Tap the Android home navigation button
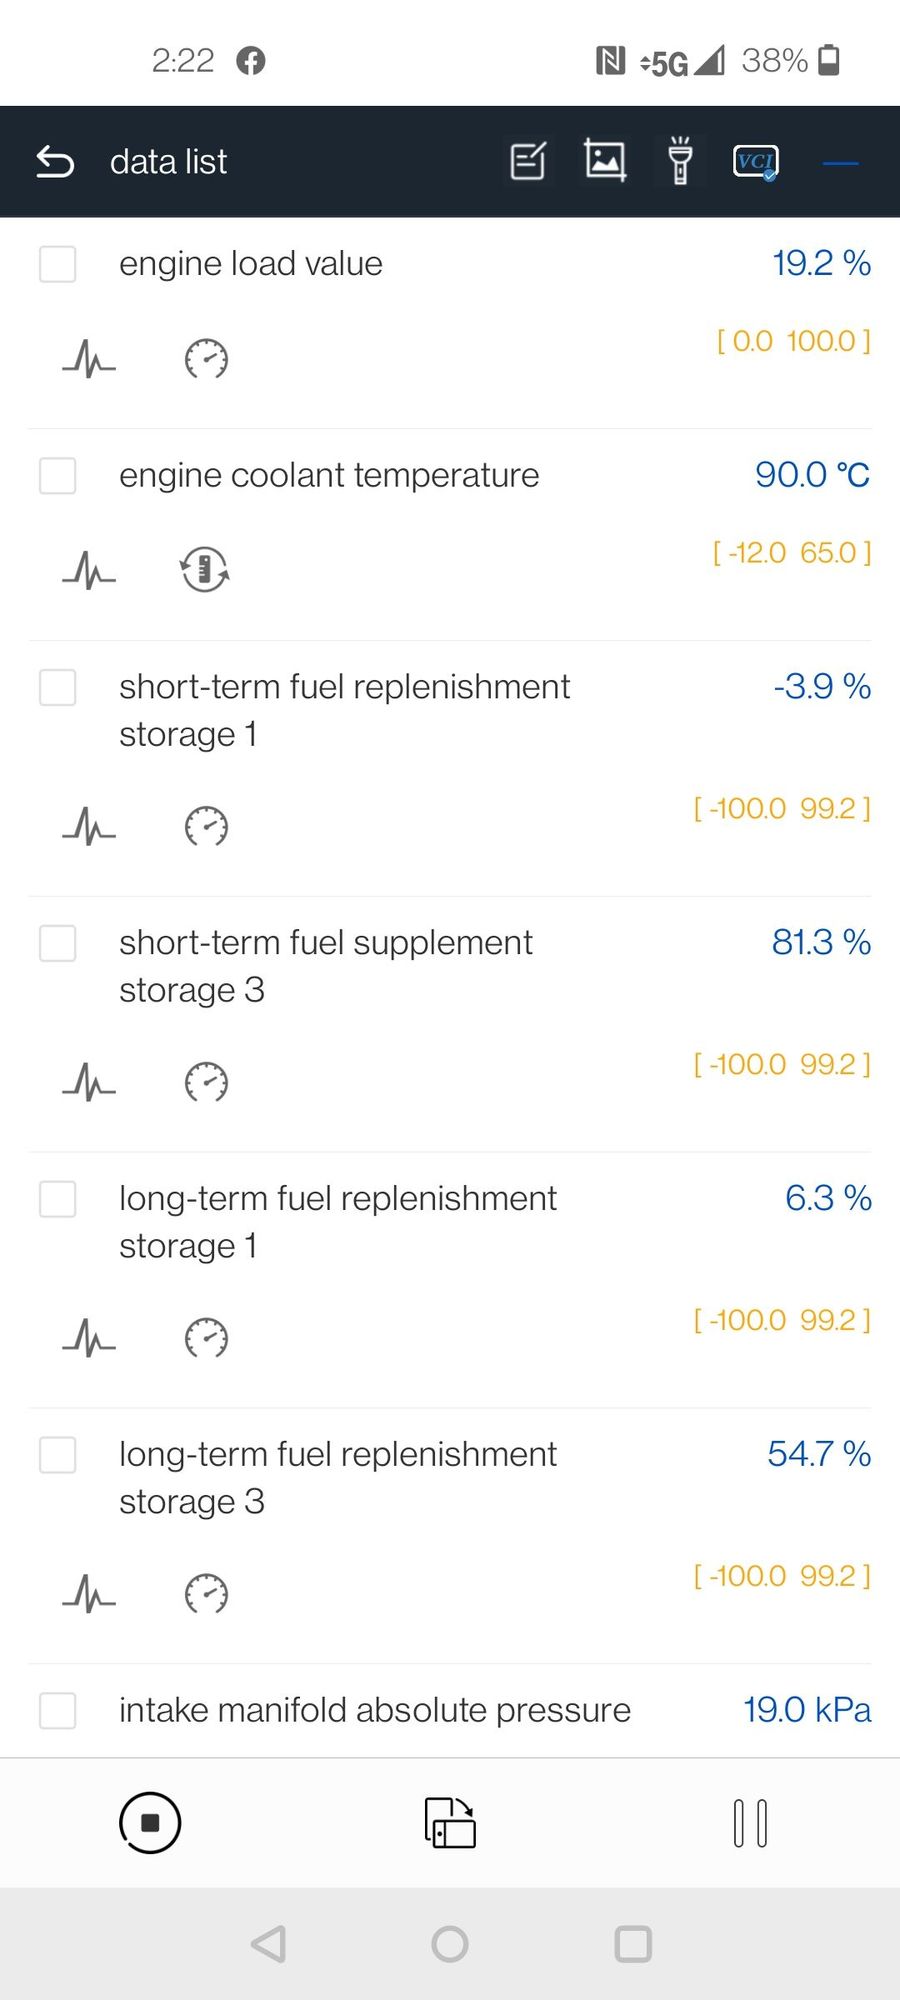The image size is (900, 2000). pyautogui.click(x=450, y=1944)
